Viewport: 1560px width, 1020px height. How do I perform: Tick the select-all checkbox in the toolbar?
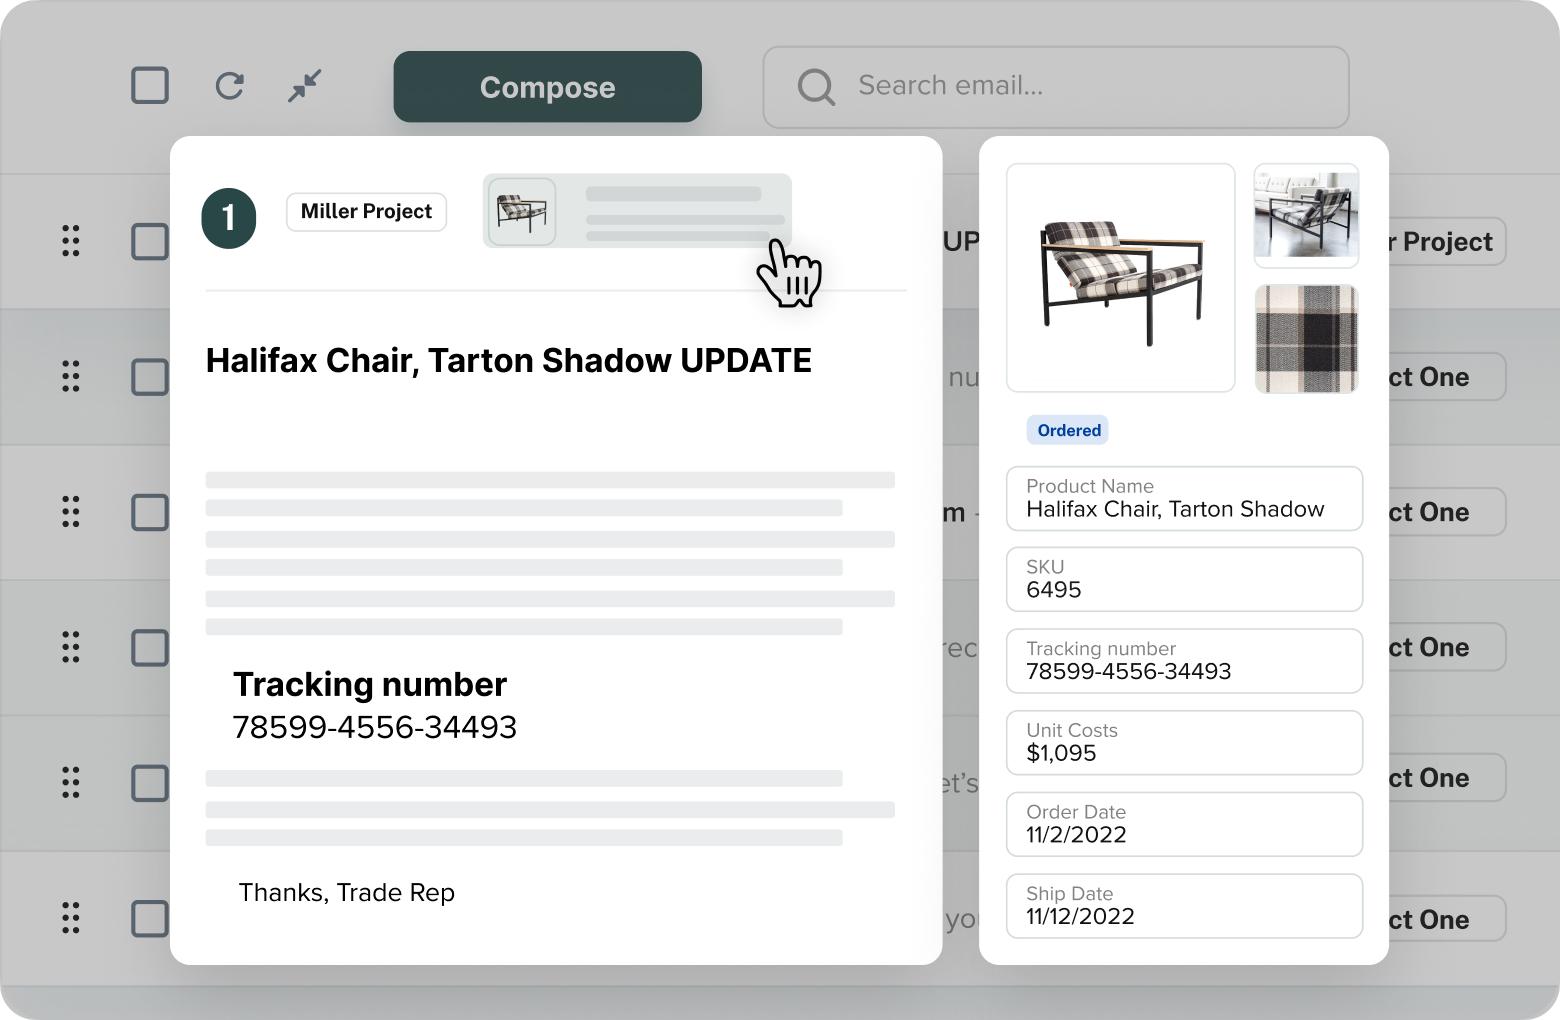[x=150, y=85]
